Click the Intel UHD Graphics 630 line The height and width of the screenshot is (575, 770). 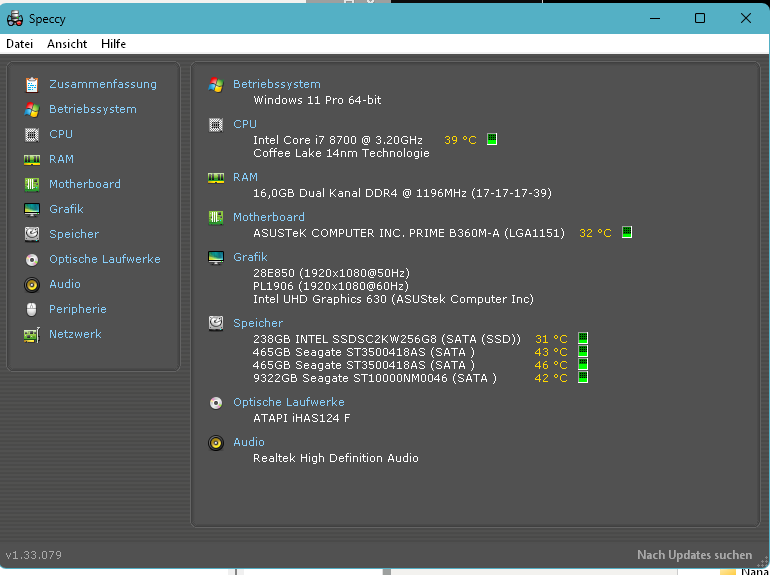point(393,299)
